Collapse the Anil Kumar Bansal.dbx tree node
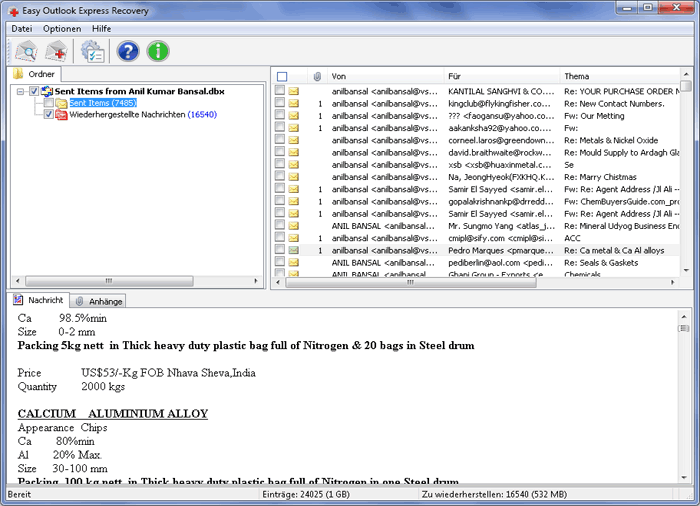 click(20, 92)
